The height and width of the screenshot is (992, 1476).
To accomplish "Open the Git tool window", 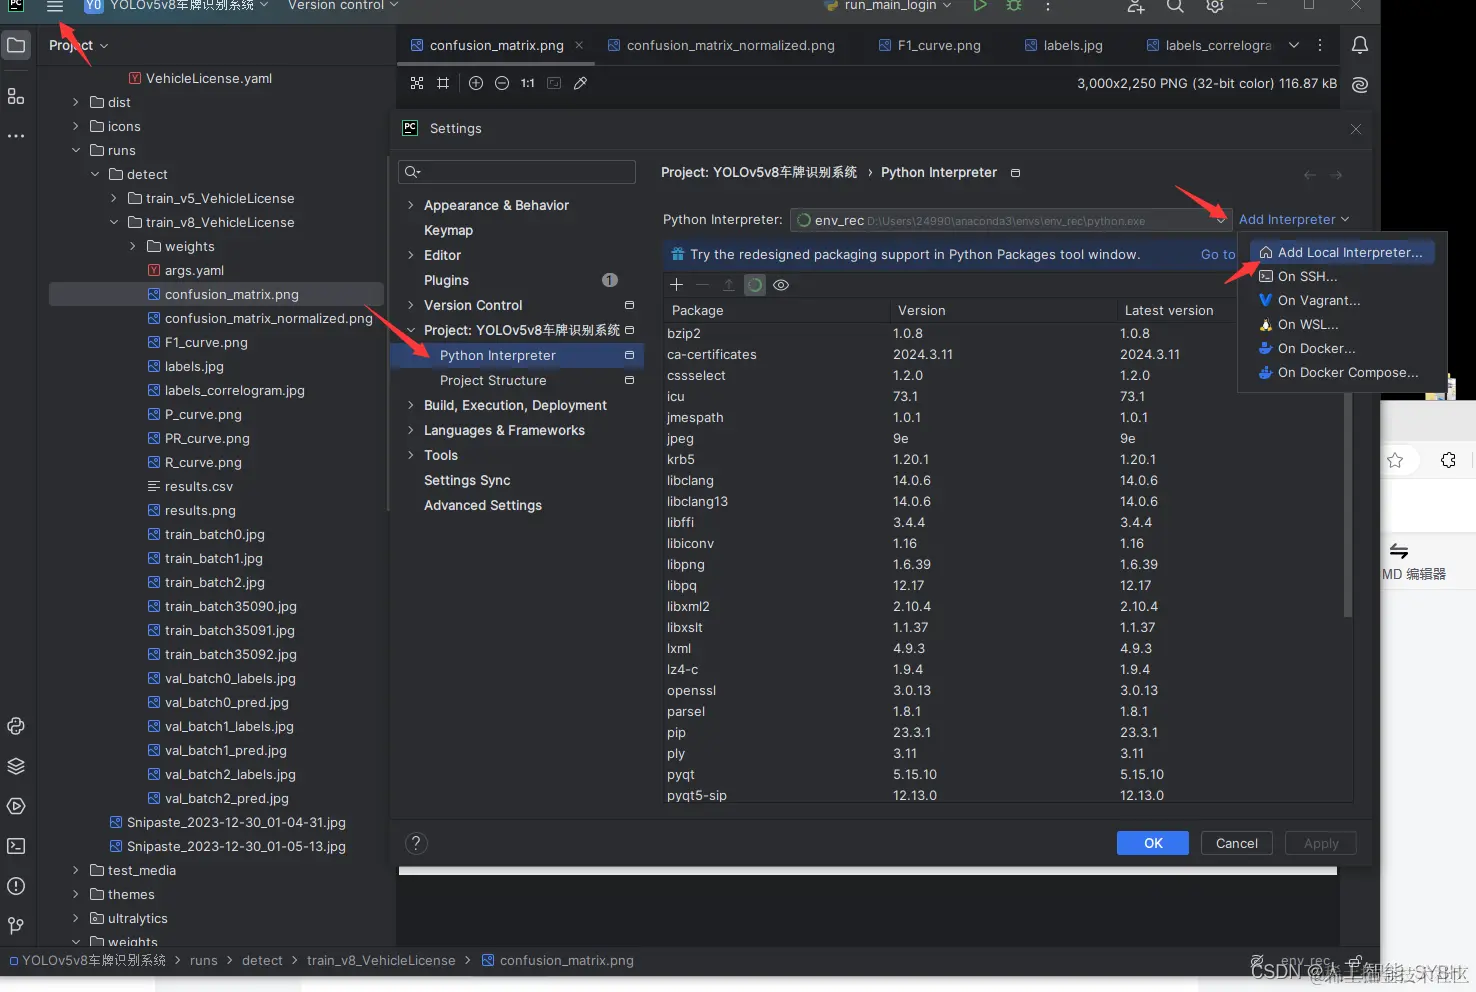I will coord(16,926).
